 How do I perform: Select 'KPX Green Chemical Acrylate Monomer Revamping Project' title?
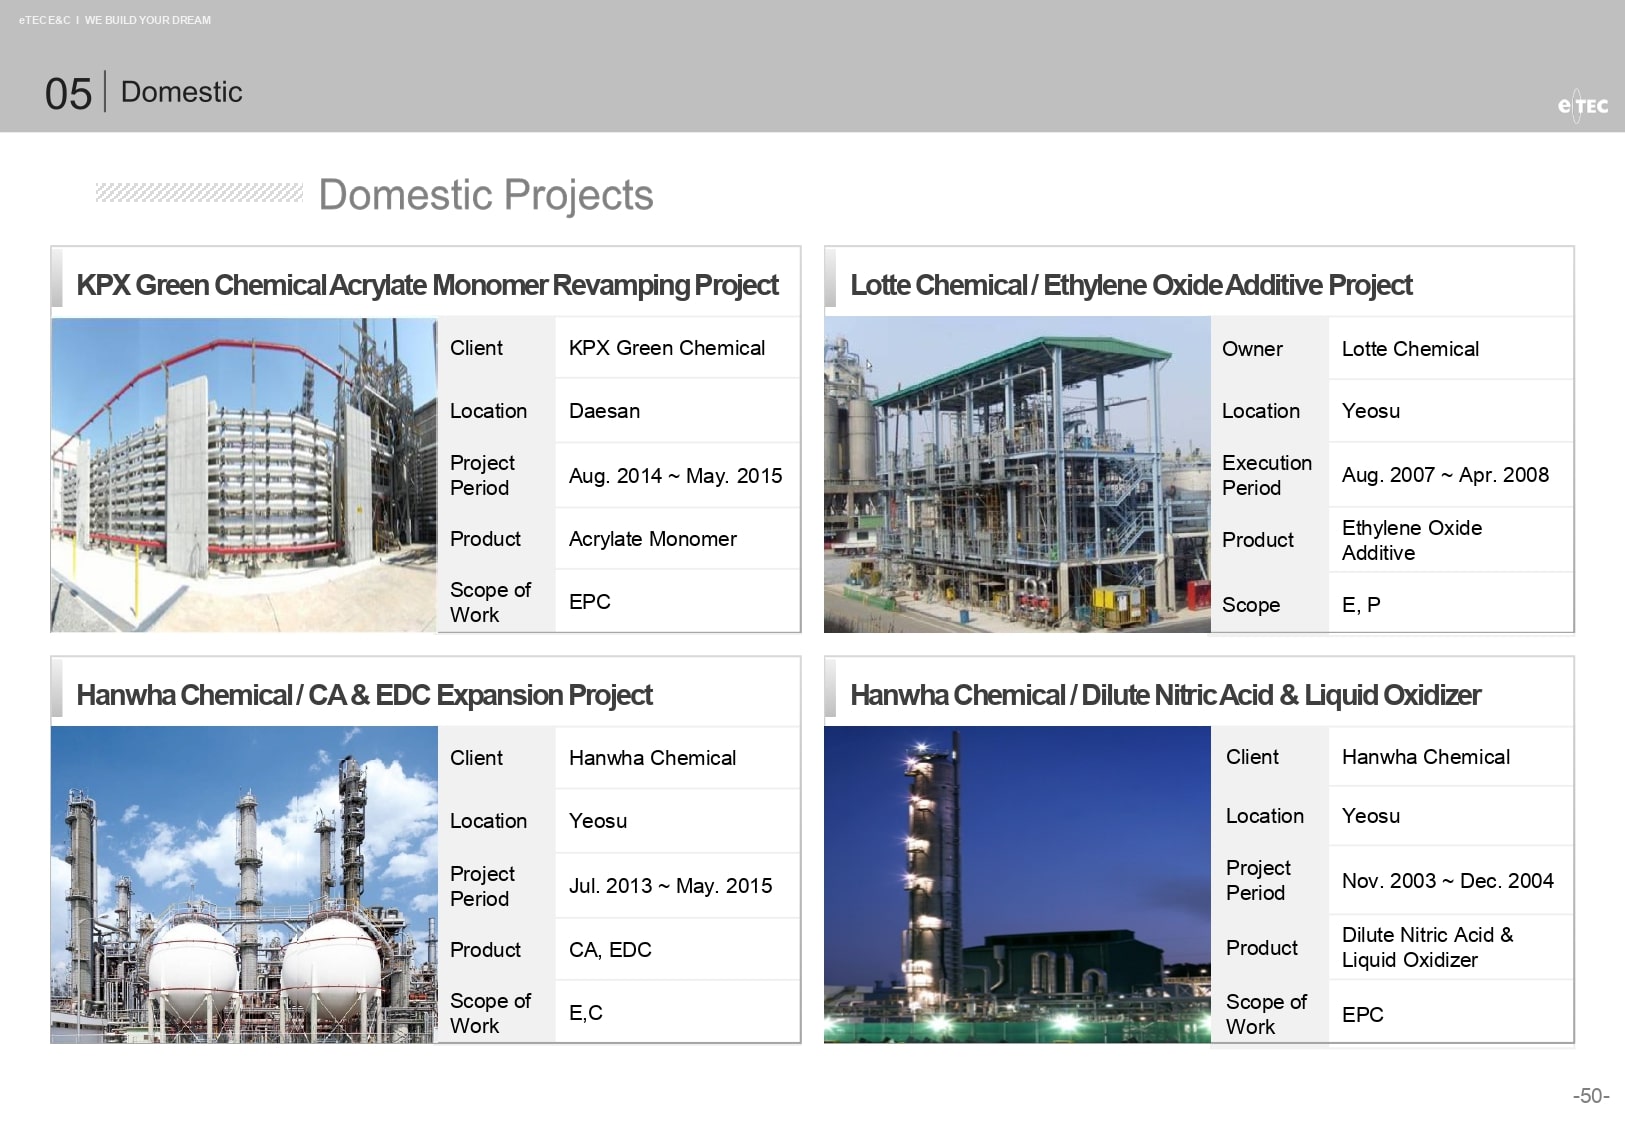coord(427,285)
